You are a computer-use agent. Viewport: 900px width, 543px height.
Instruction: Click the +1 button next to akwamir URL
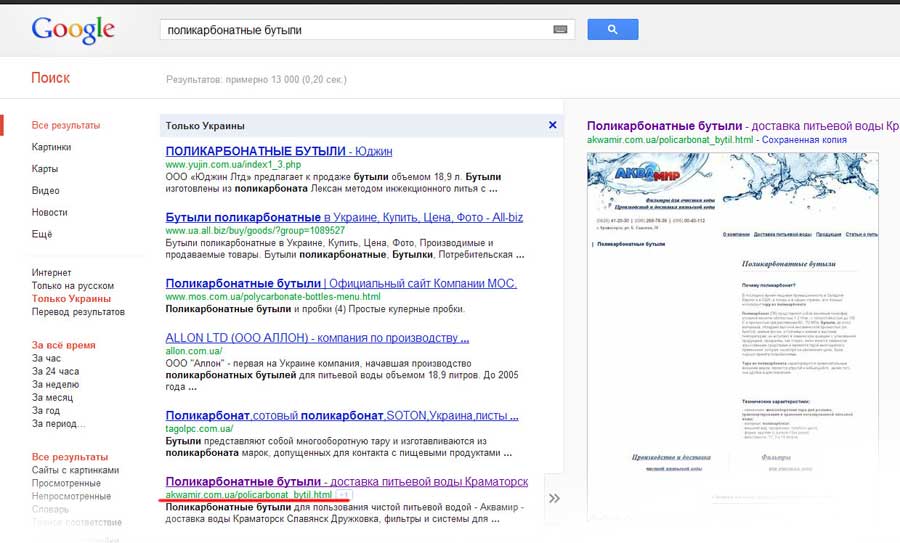coord(343,495)
